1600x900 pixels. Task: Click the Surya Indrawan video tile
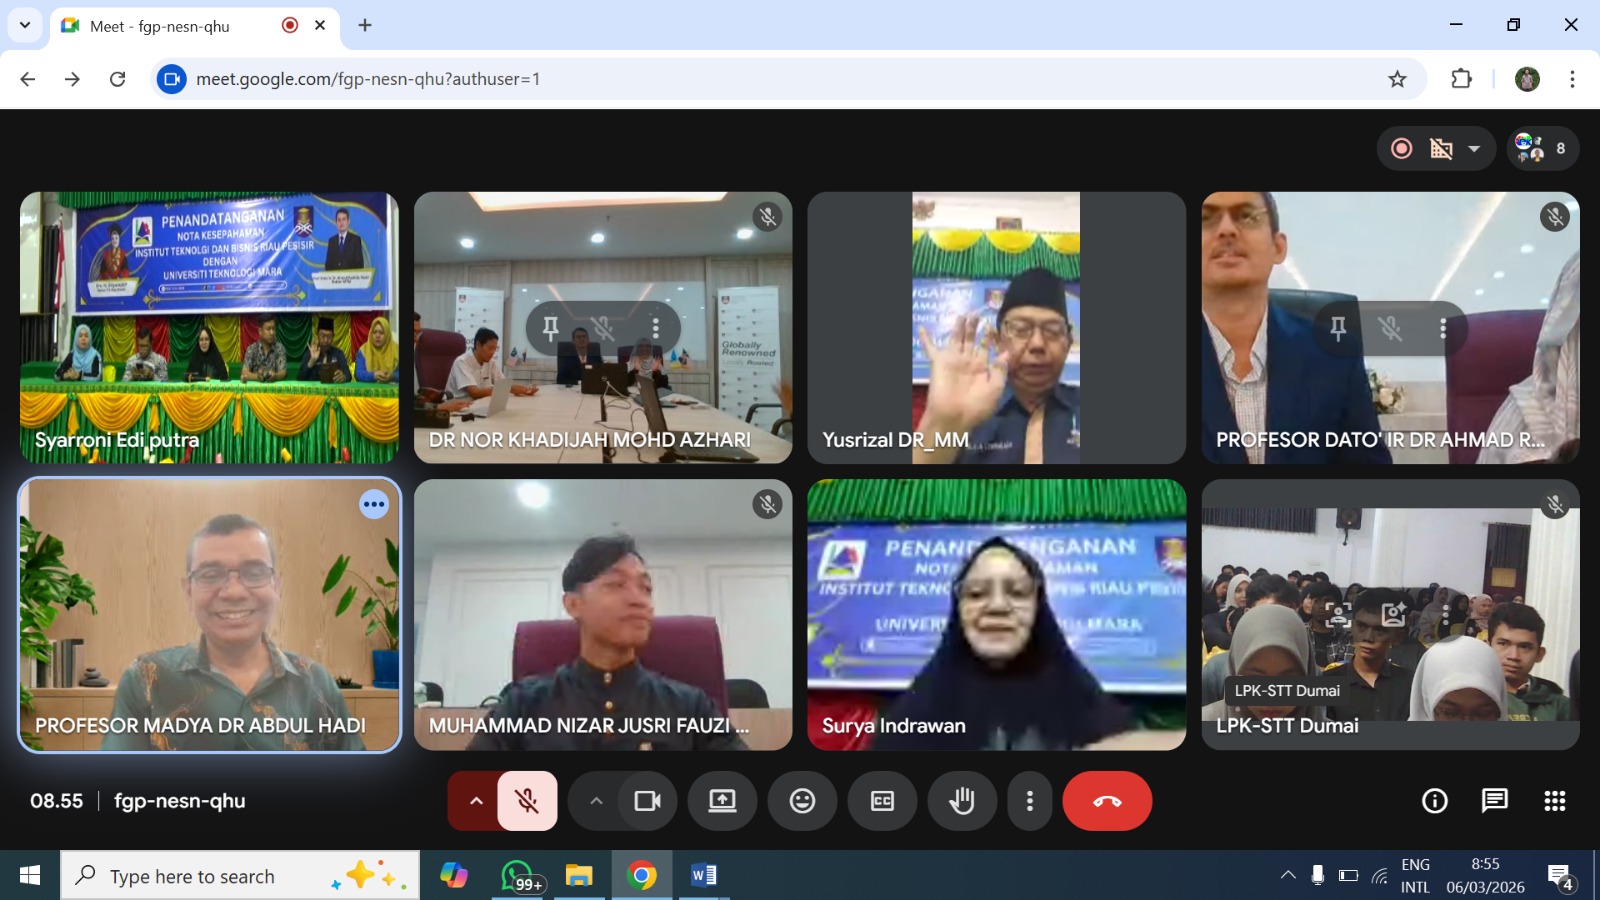pos(996,614)
